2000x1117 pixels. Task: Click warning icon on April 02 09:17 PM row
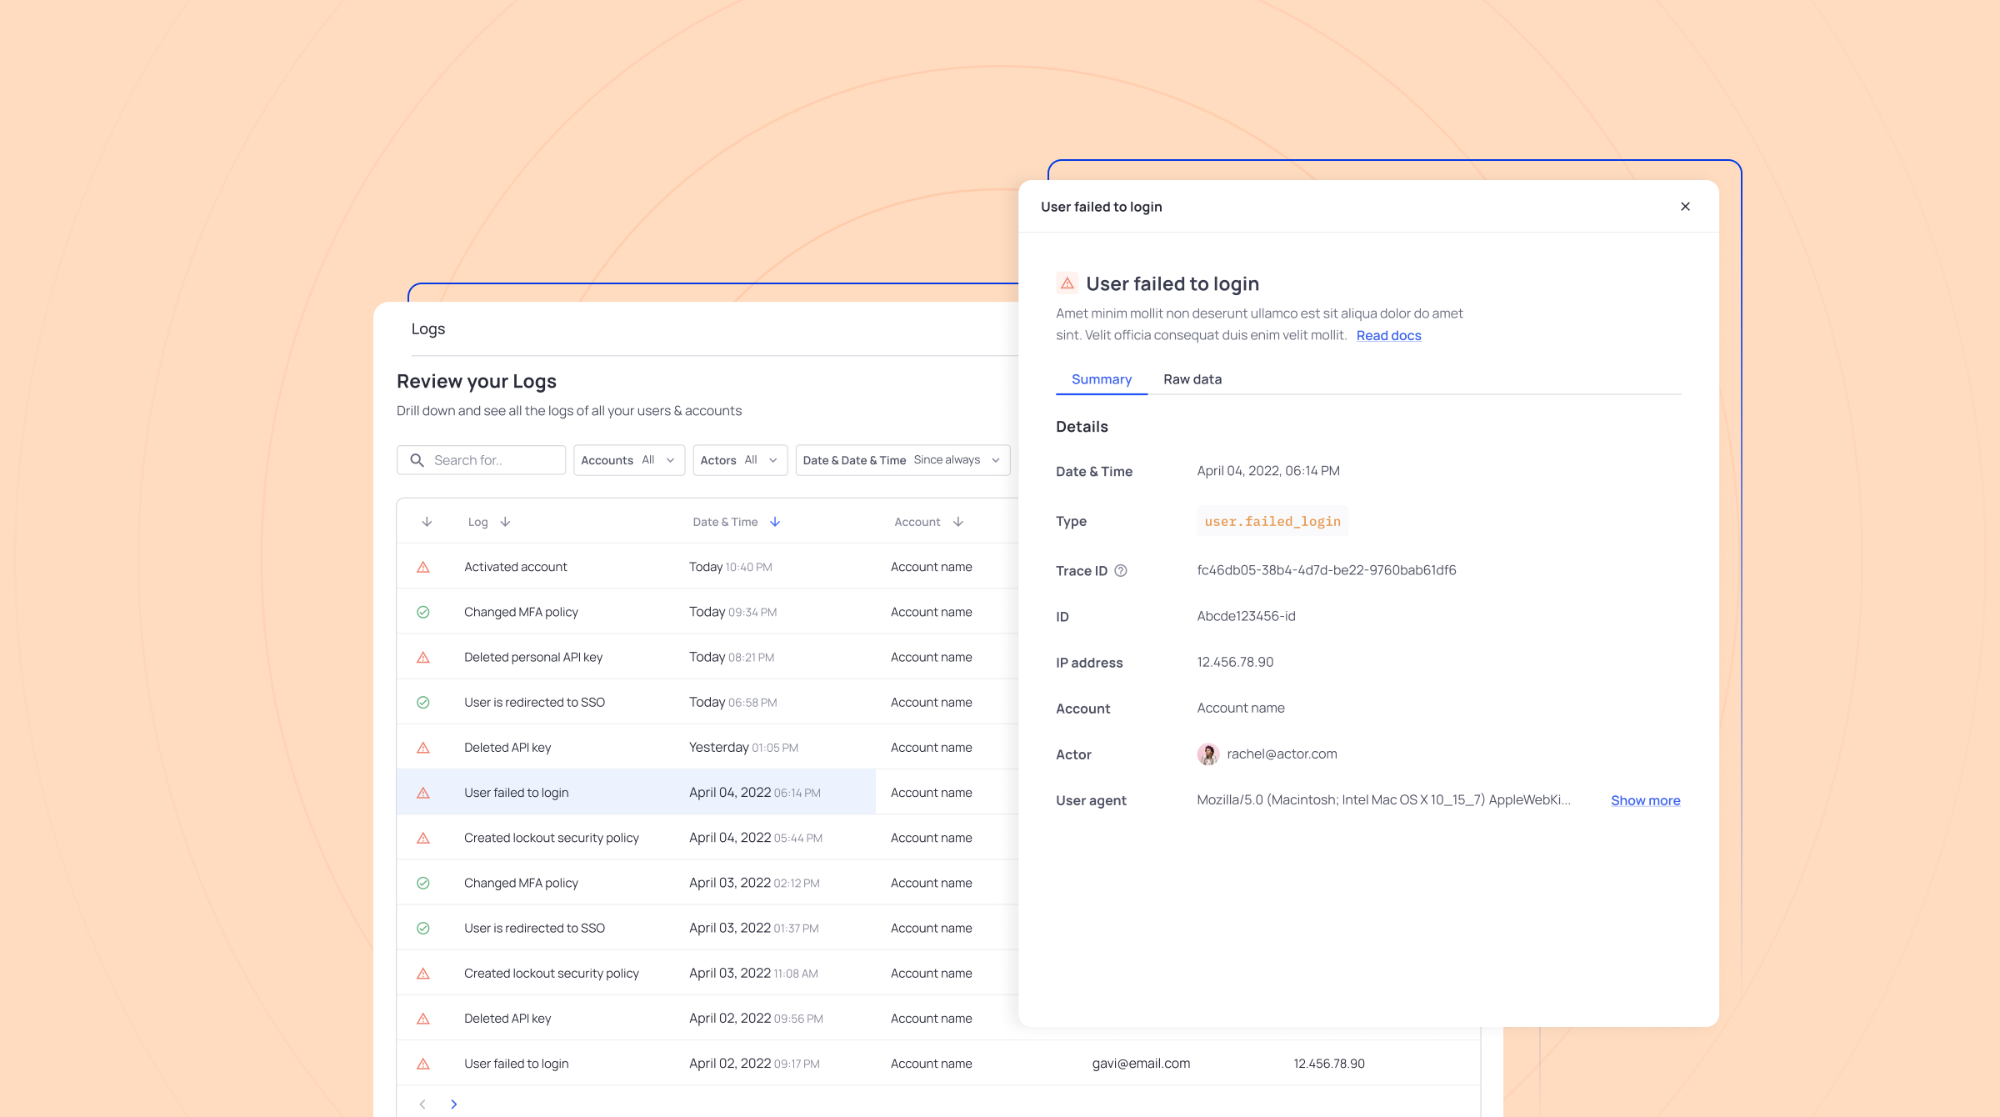(423, 1064)
